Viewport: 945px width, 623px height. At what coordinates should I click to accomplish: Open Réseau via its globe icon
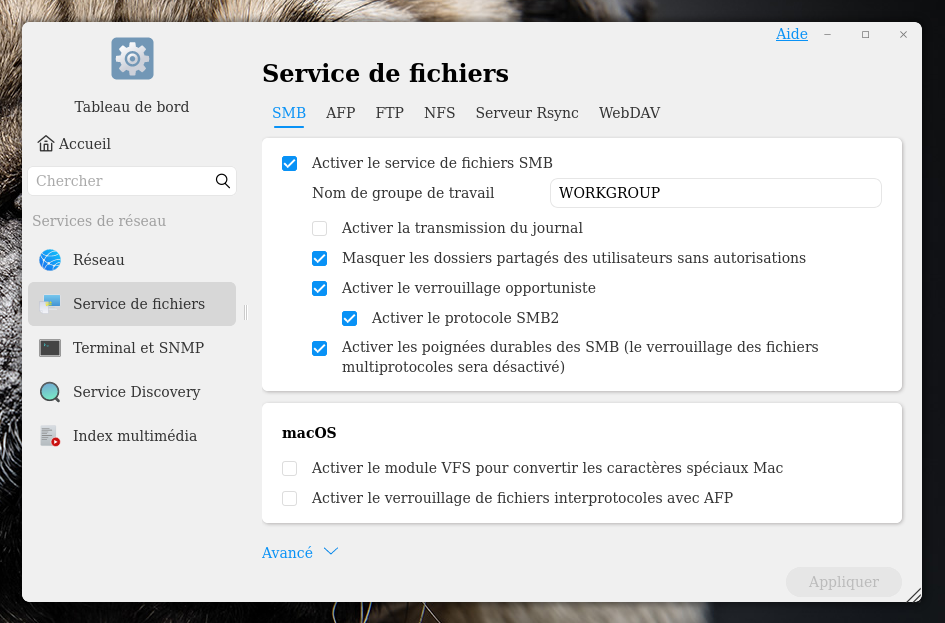click(x=50, y=260)
